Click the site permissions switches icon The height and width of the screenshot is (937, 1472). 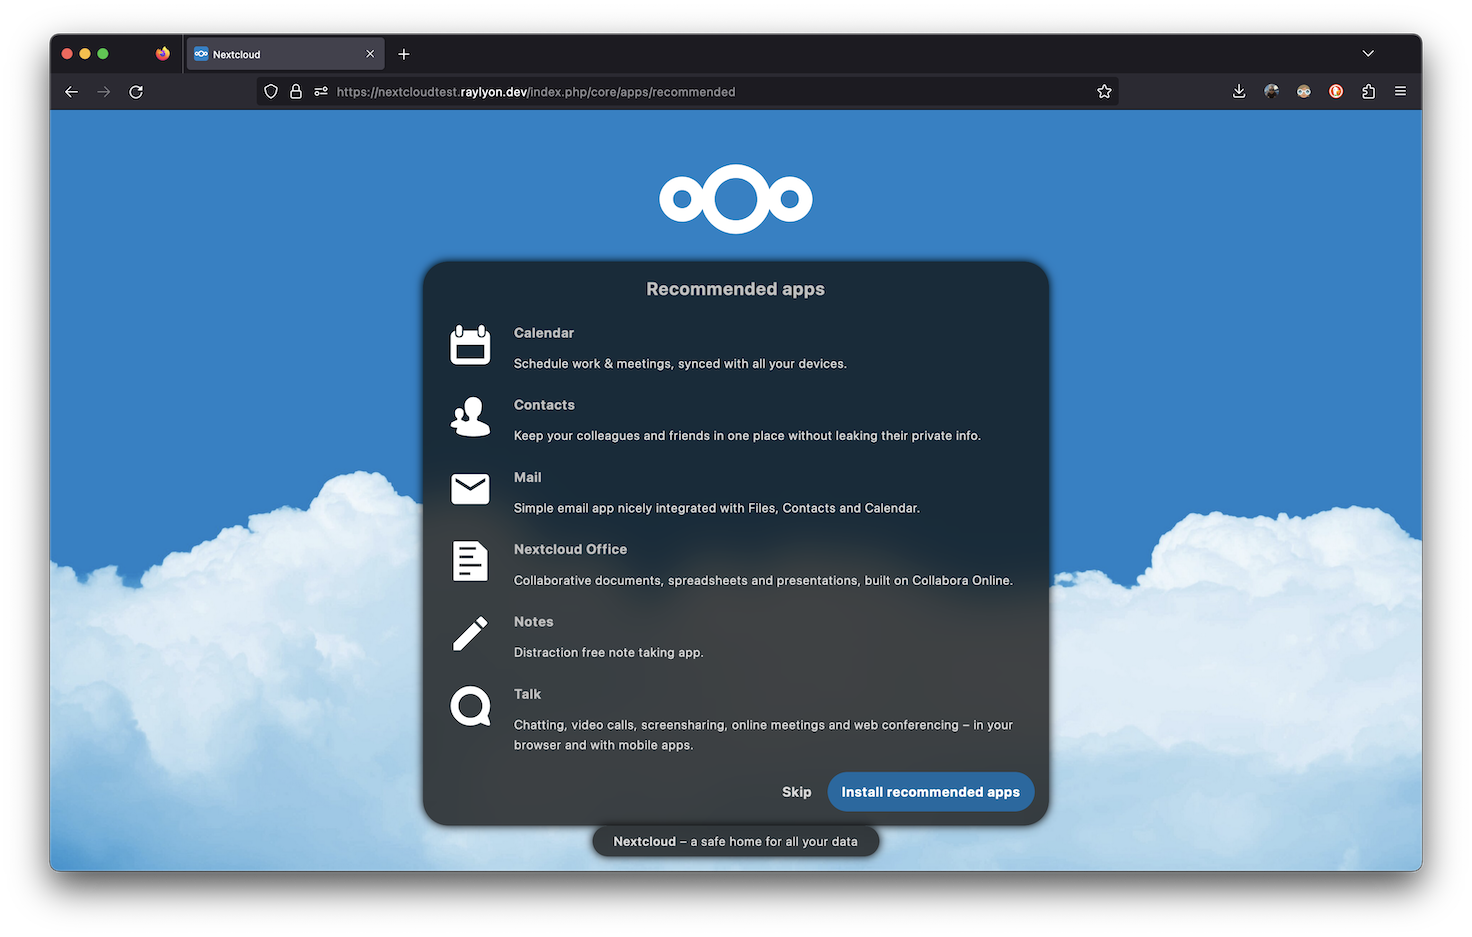click(x=320, y=91)
